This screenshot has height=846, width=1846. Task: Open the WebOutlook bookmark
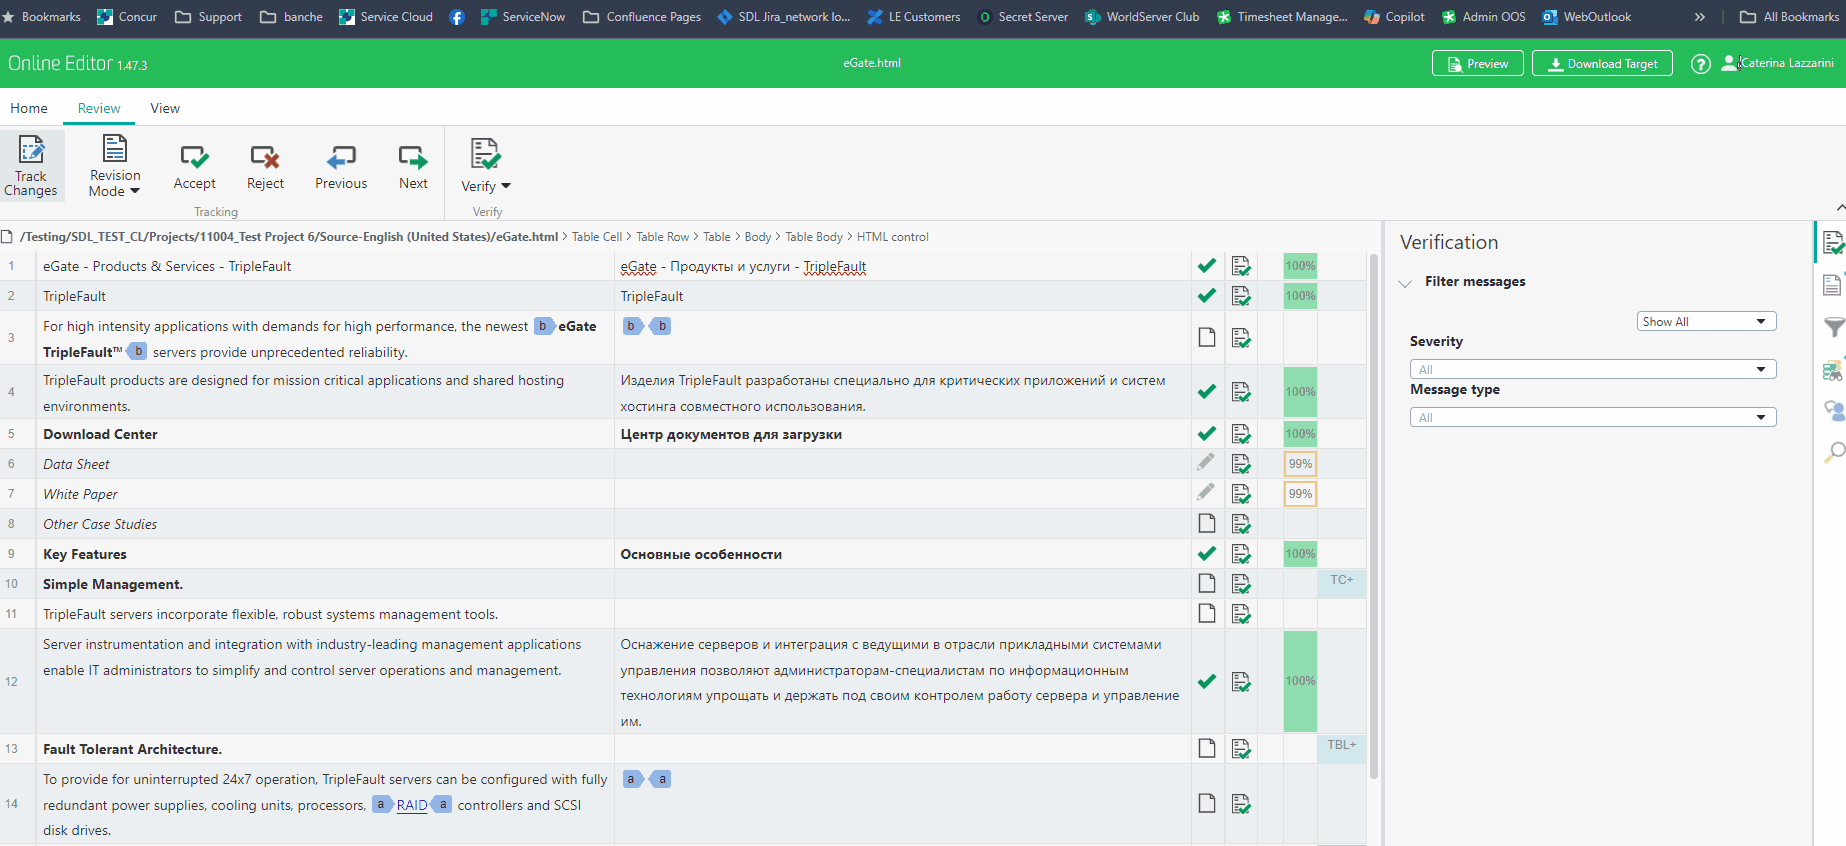click(1586, 17)
